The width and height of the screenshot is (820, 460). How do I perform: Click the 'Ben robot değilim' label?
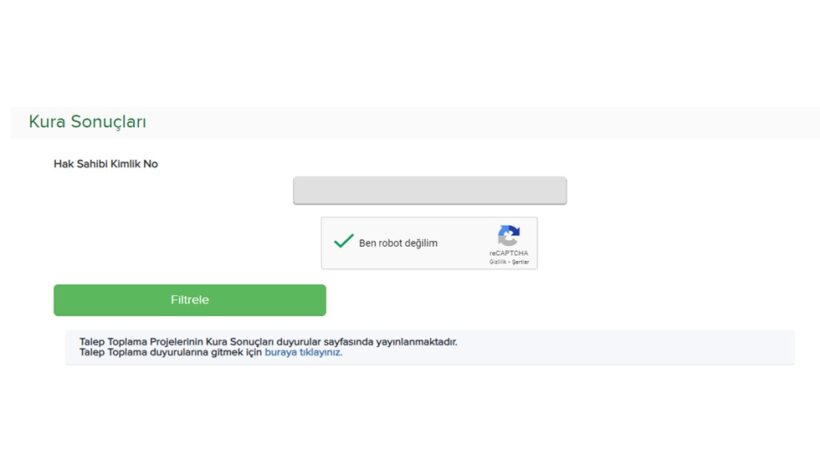(x=398, y=243)
